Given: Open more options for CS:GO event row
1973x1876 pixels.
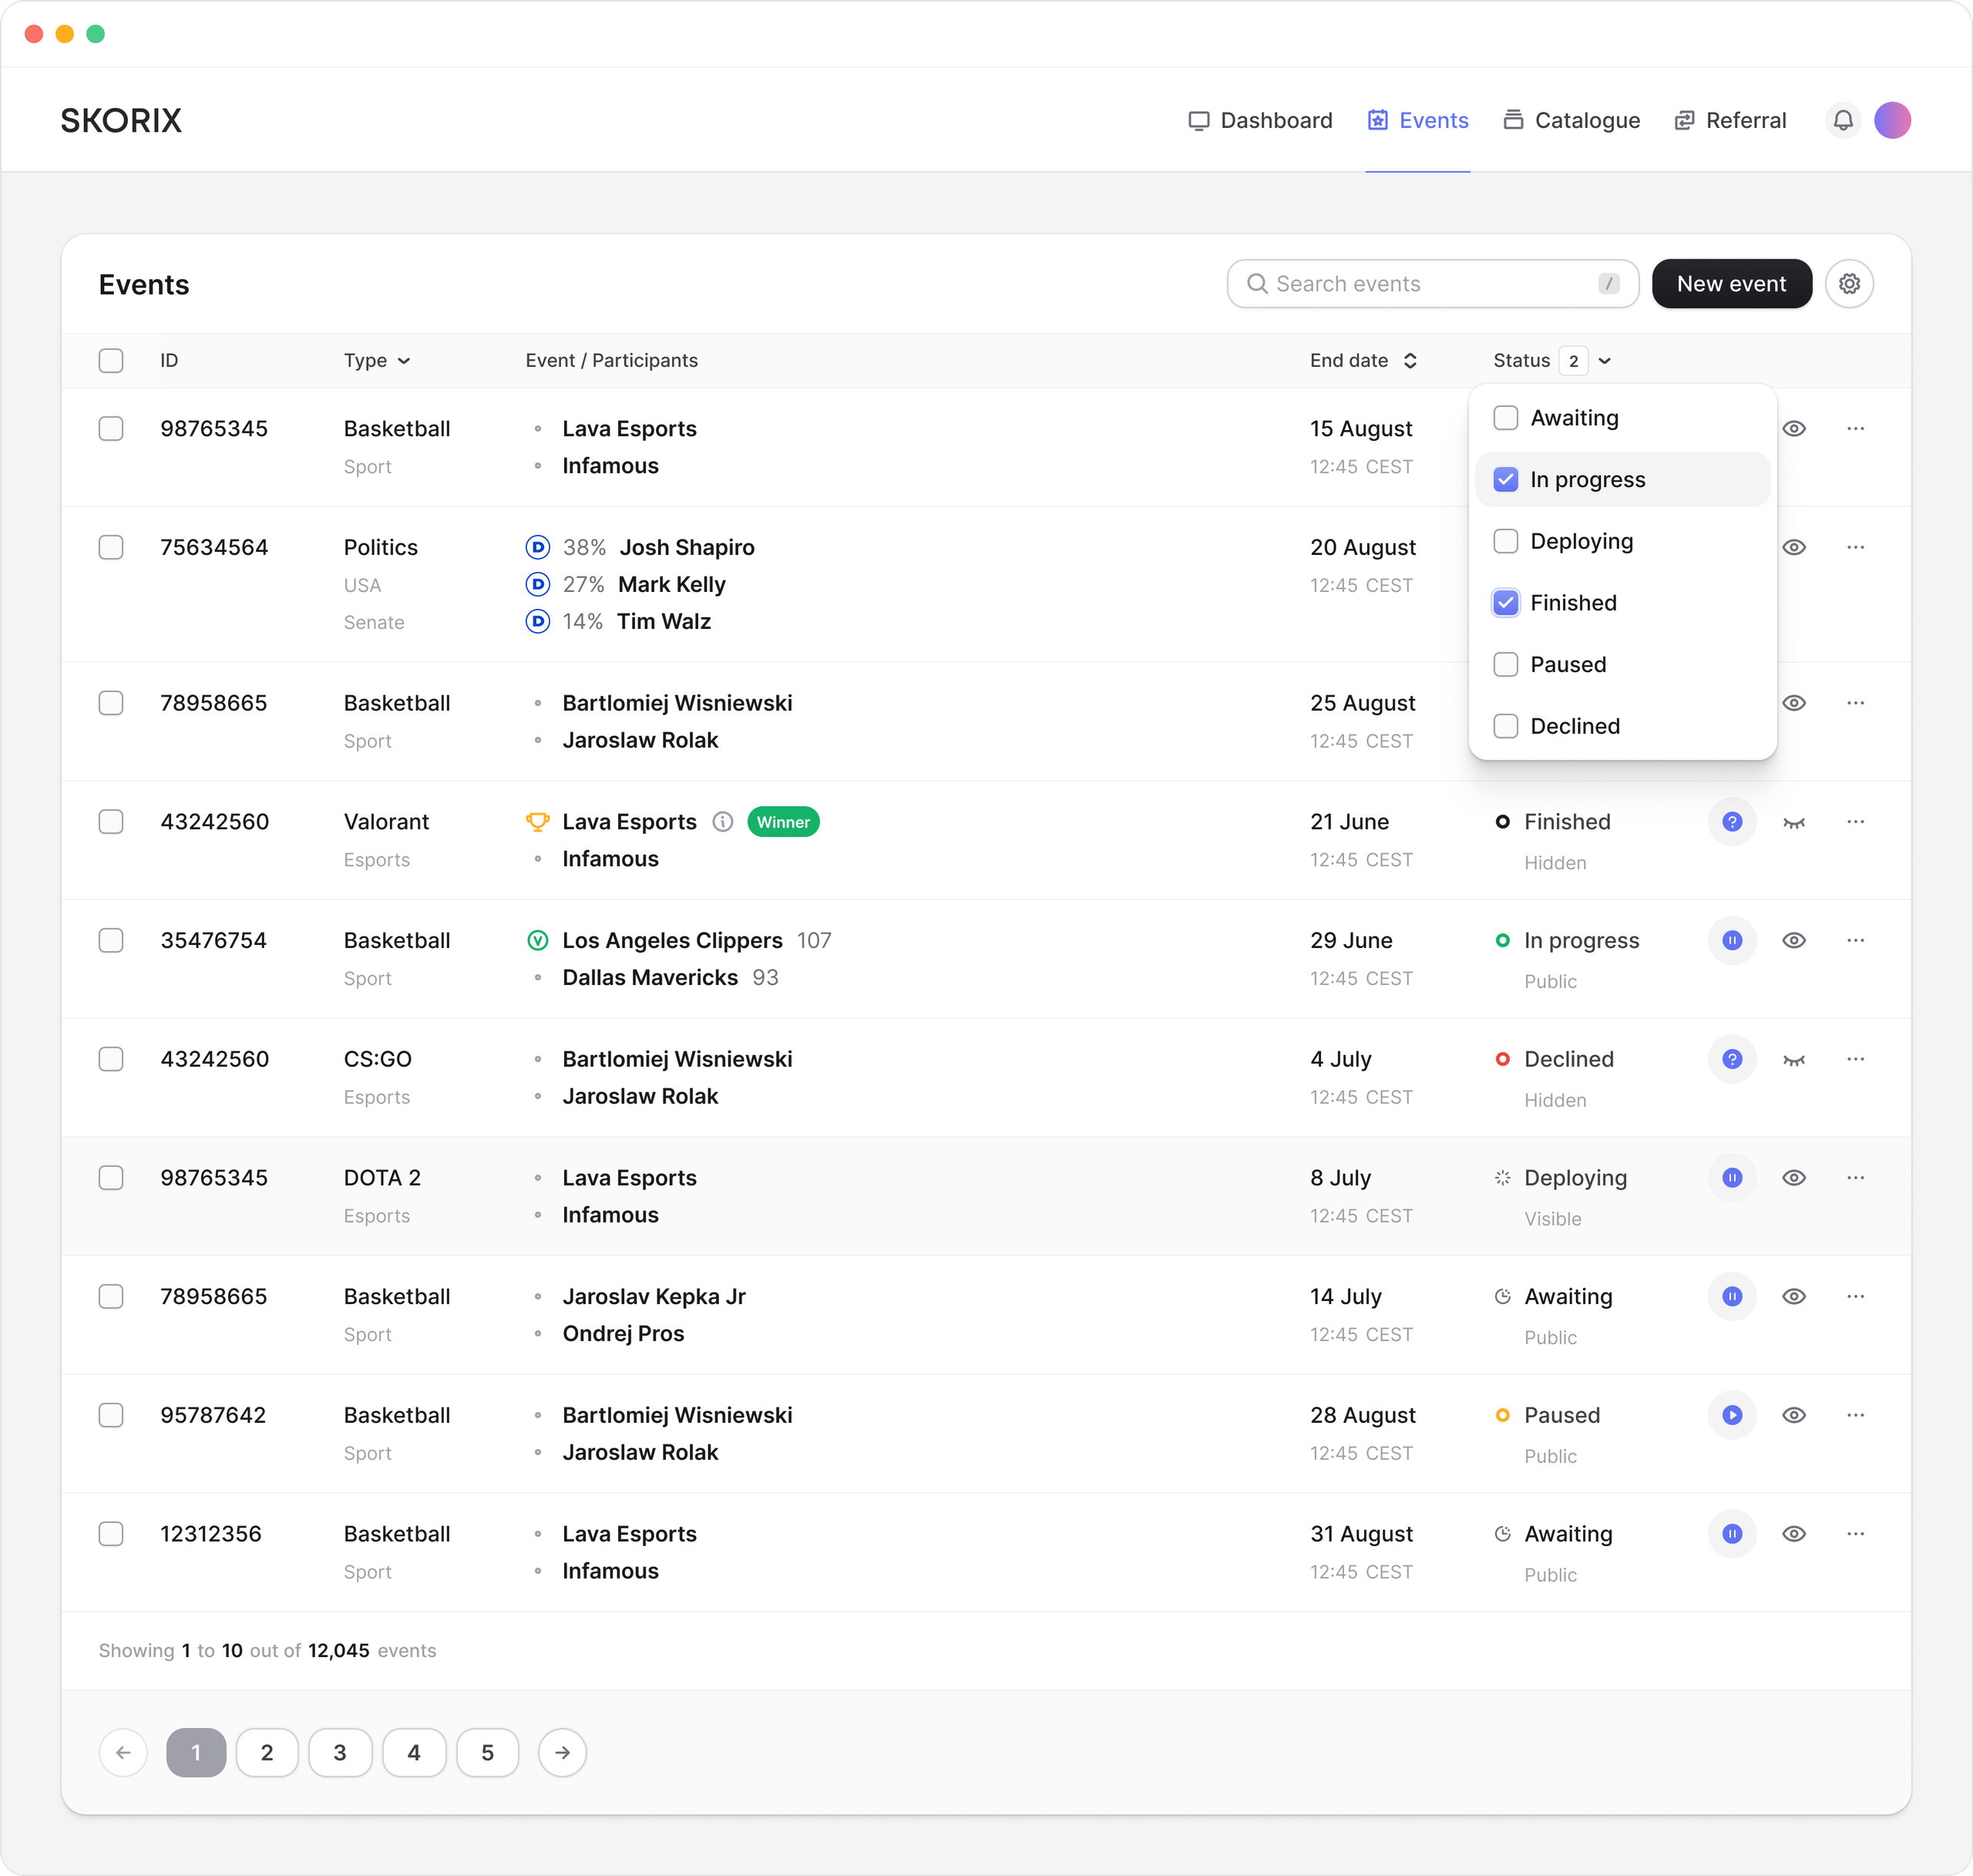Looking at the screenshot, I should click(1855, 1059).
